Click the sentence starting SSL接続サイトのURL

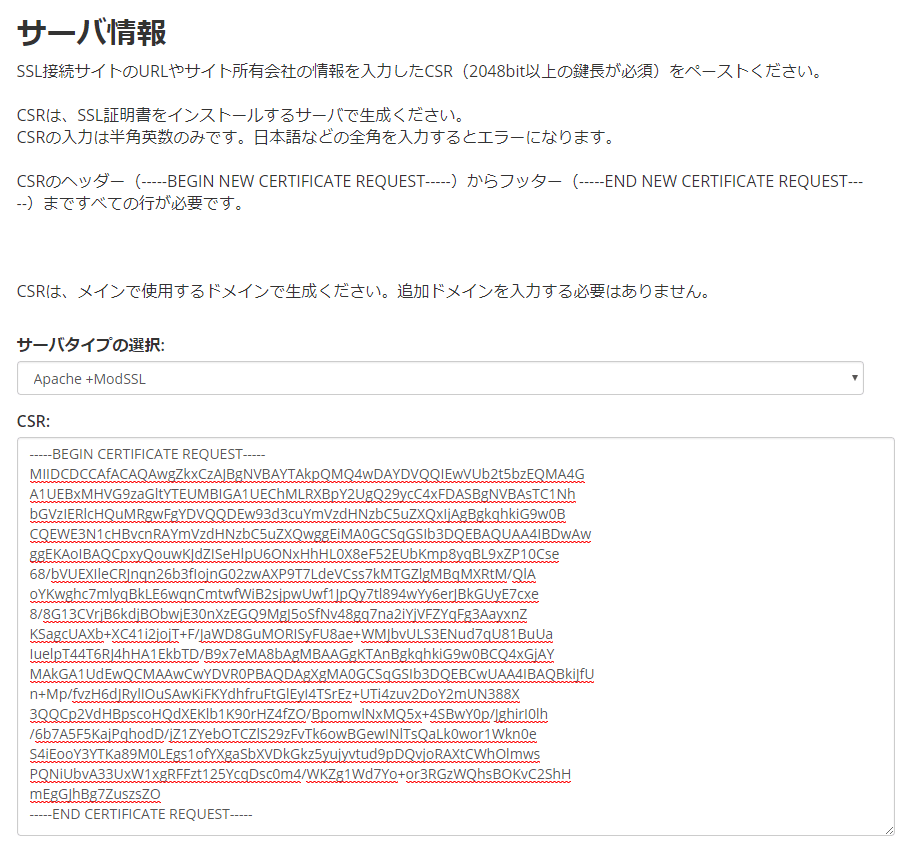click(x=421, y=71)
